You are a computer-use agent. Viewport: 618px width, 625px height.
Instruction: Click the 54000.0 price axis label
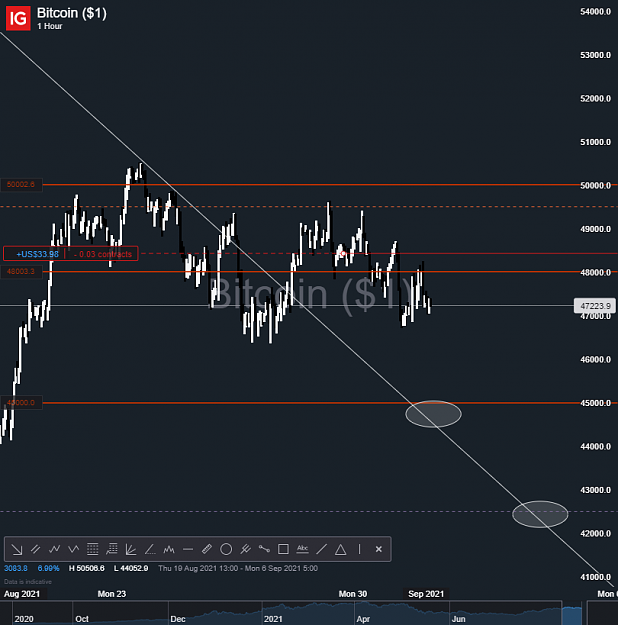(x=595, y=12)
